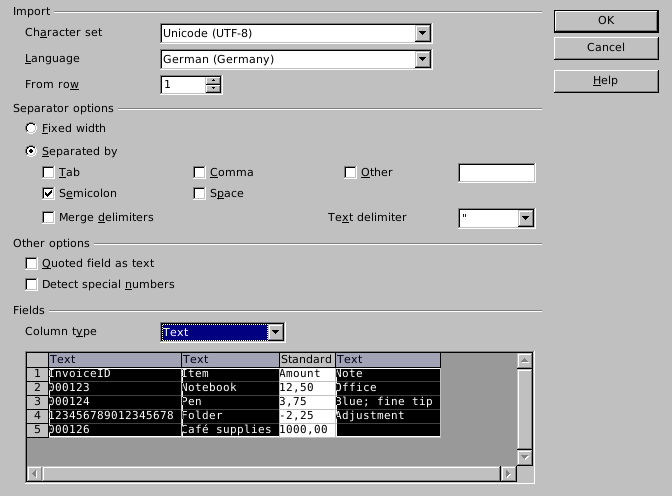The image size is (672, 496).
Task: Click the preview scroll left arrow
Action: pyautogui.click(x=34, y=474)
